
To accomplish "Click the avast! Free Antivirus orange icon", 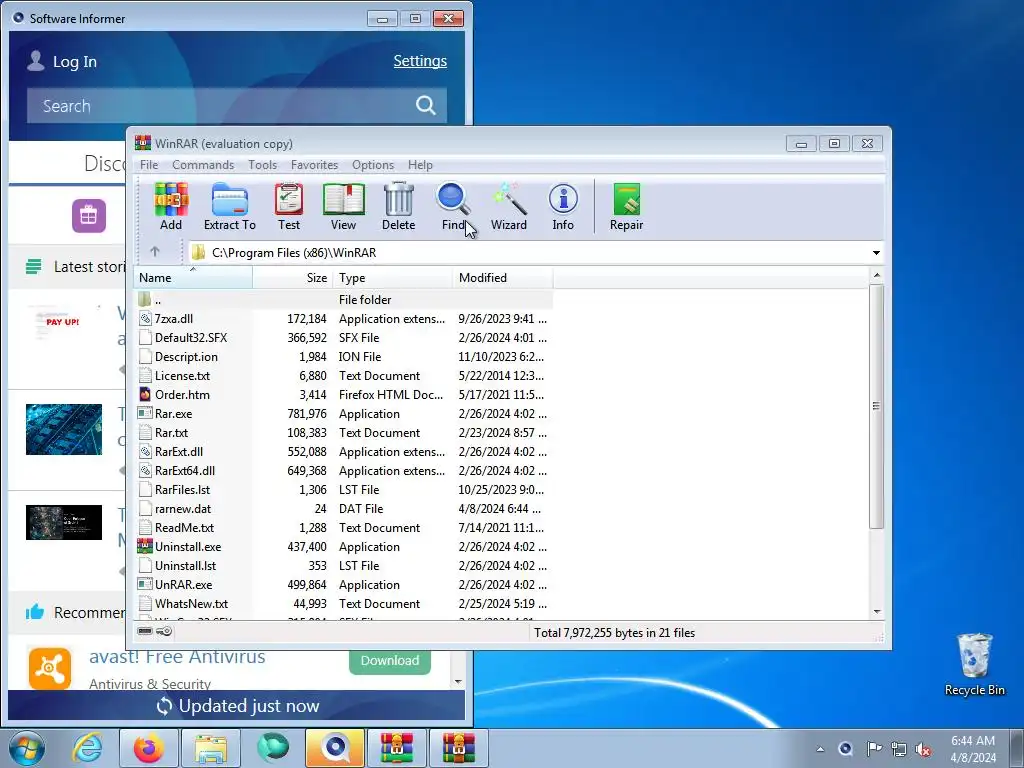I will pyautogui.click(x=50, y=667).
